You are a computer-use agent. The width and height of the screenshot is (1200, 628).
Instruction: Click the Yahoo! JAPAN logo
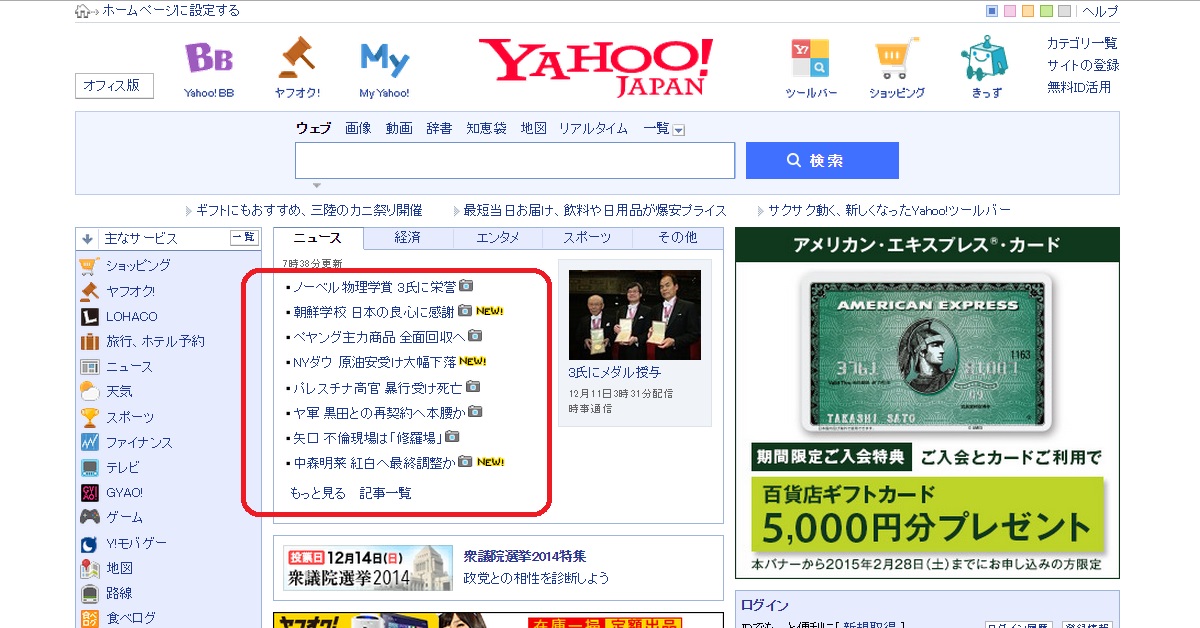pyautogui.click(x=596, y=66)
